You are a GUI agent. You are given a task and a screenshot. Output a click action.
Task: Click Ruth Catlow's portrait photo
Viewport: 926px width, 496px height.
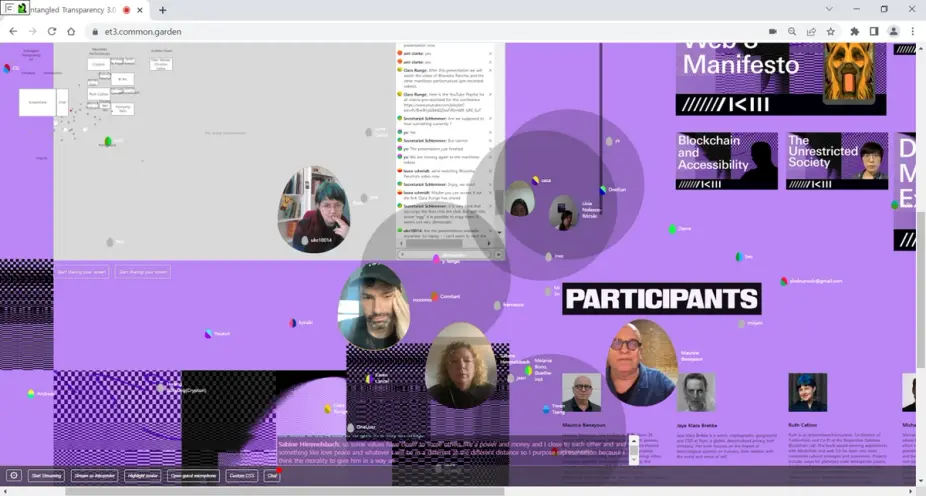point(807,392)
